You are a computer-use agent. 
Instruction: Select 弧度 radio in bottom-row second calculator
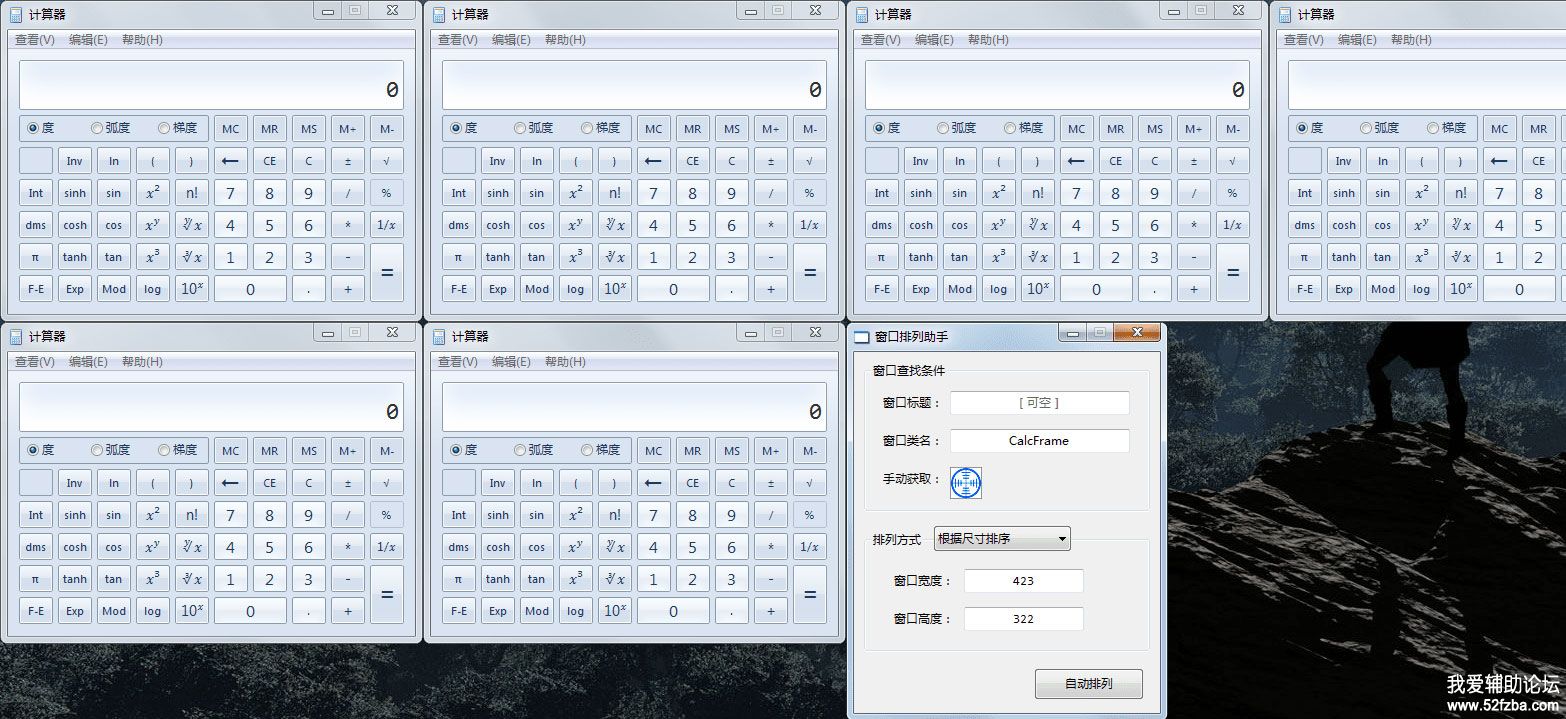(x=534, y=450)
